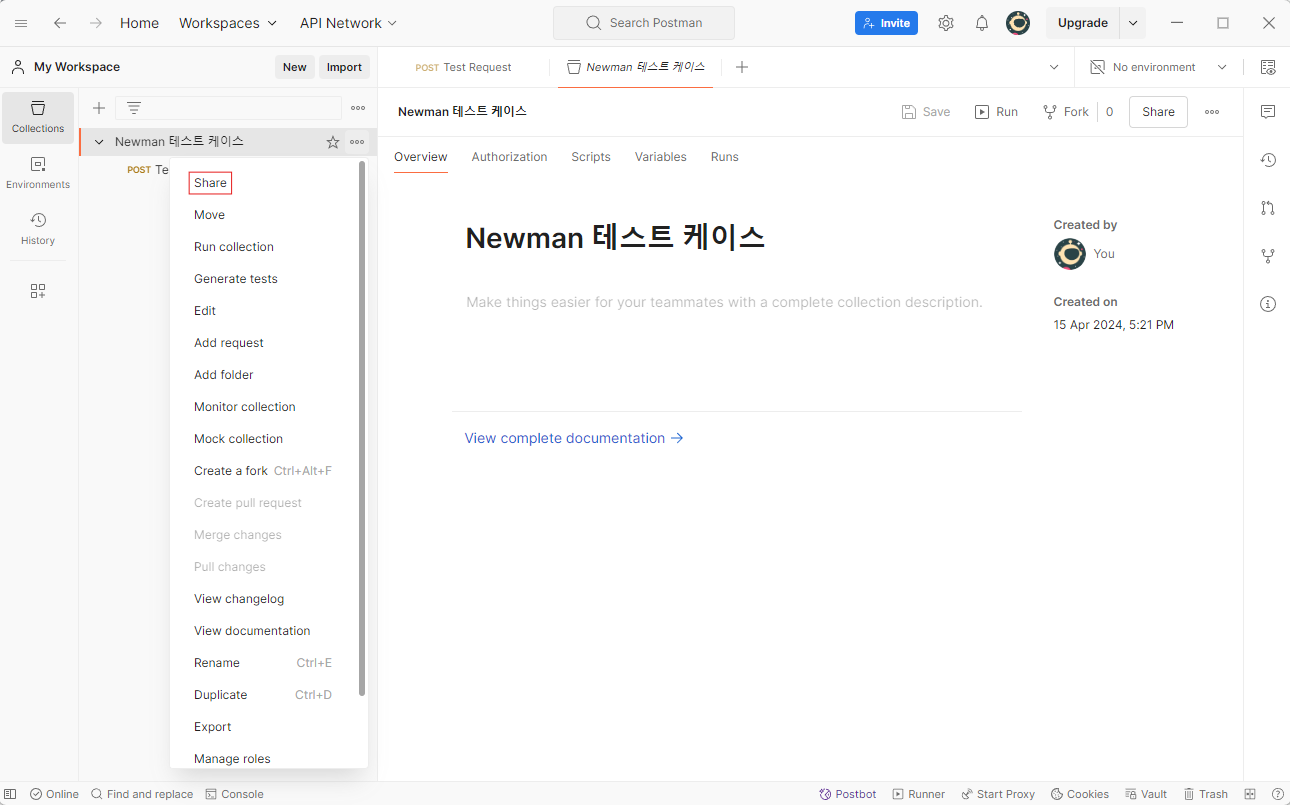This screenshot has height=805, width=1290.
Task: Select Share in the context menu
Action: (210, 183)
